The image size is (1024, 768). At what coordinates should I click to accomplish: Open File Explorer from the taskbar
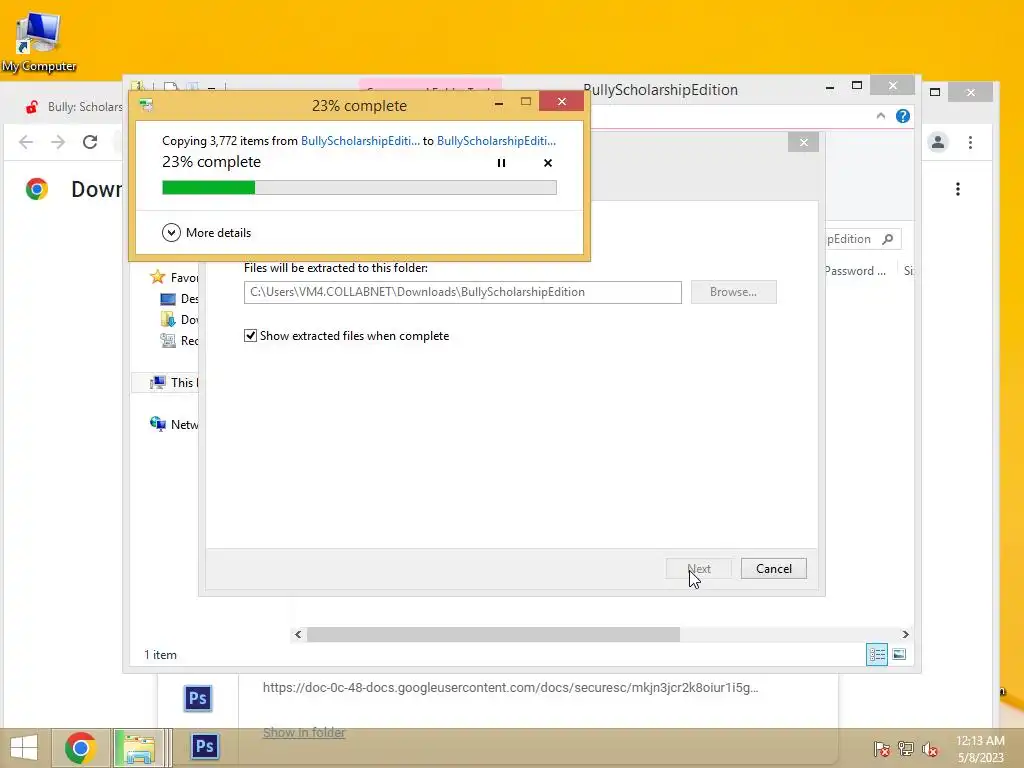coord(140,748)
